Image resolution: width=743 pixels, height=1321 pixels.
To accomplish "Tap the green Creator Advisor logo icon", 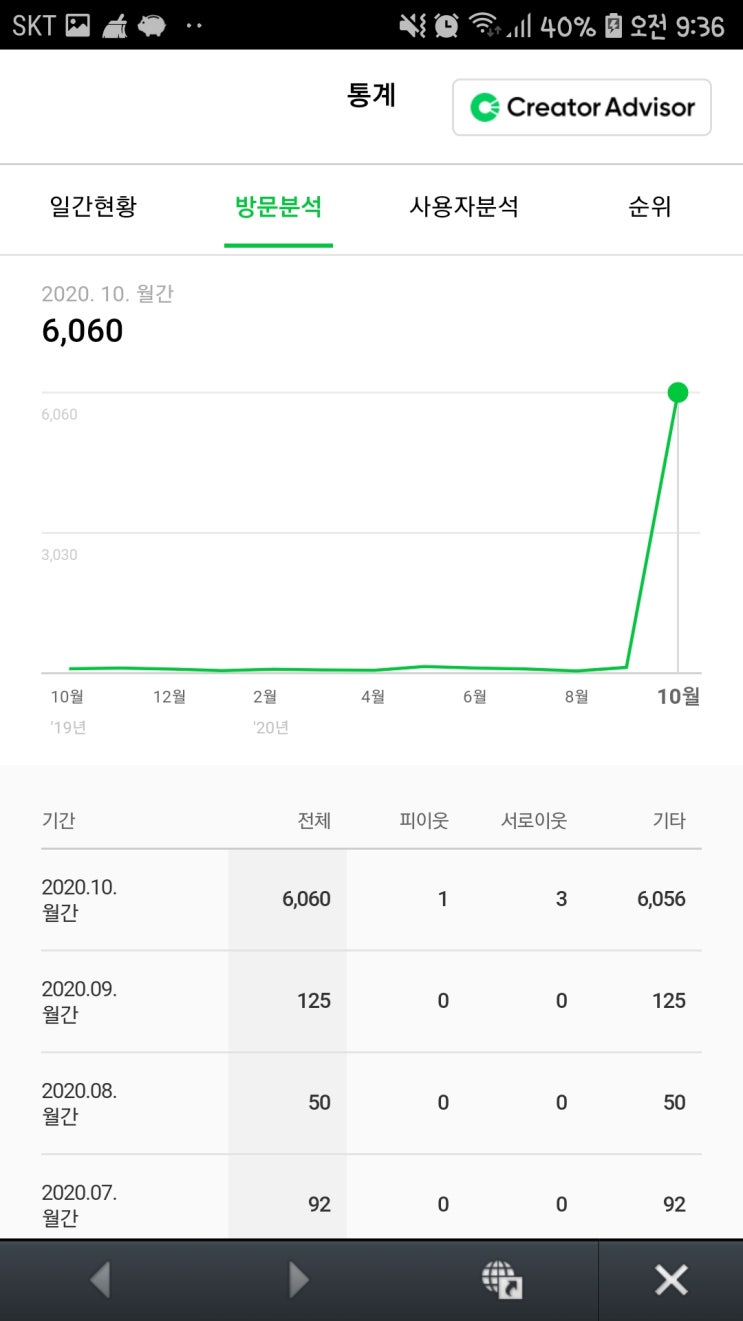I will click(x=485, y=107).
